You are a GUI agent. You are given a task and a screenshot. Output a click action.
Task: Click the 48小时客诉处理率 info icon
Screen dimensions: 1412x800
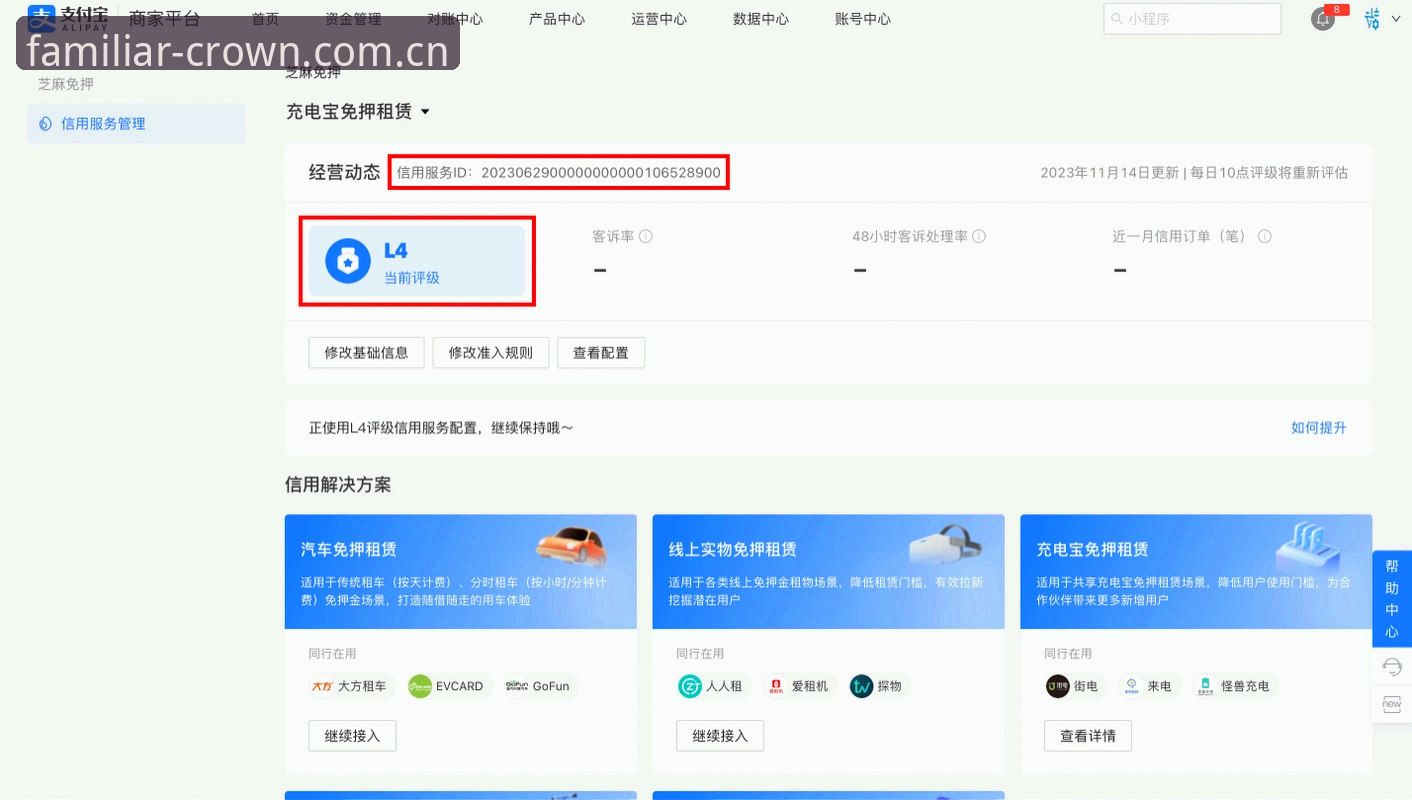click(979, 237)
